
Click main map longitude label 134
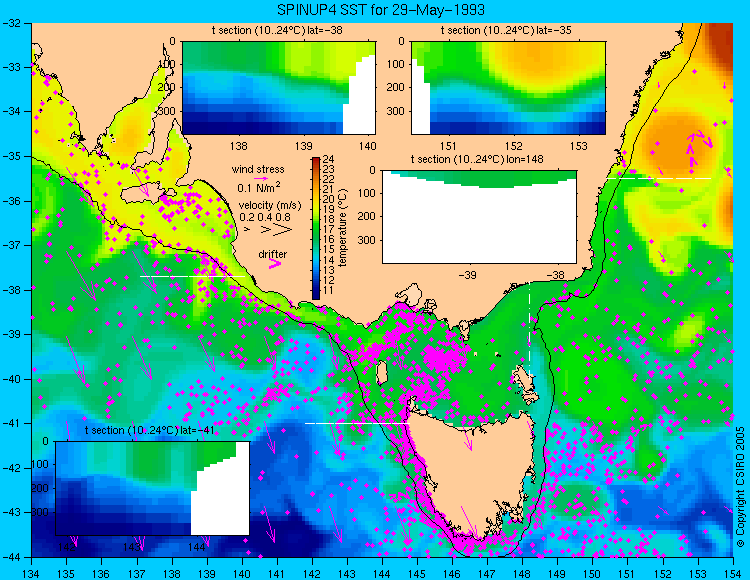click(32, 574)
